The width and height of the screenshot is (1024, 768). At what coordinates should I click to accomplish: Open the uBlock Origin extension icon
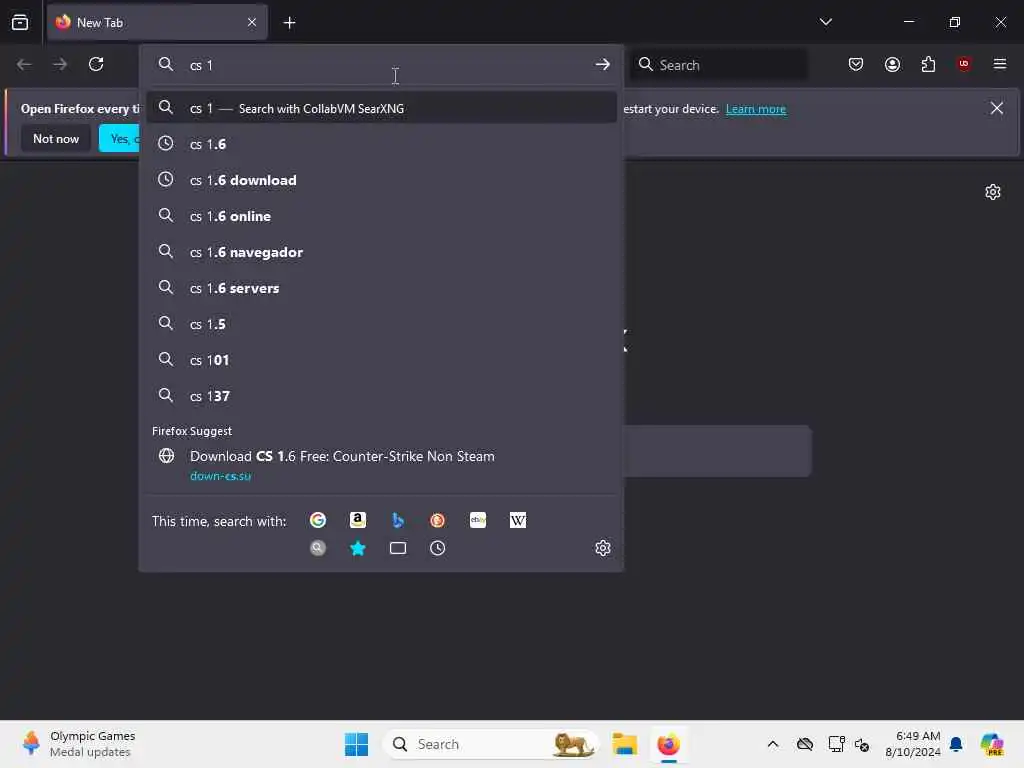coord(964,64)
